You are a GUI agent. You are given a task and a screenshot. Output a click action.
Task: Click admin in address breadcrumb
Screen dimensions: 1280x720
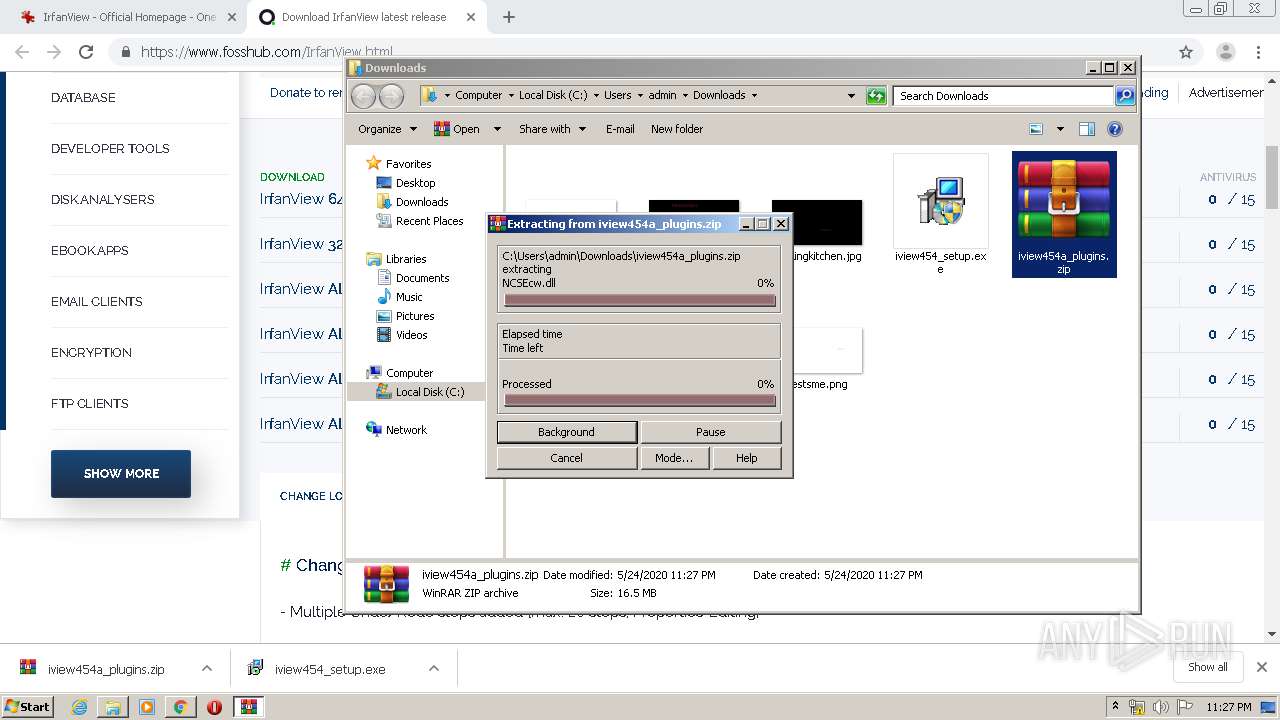662,96
